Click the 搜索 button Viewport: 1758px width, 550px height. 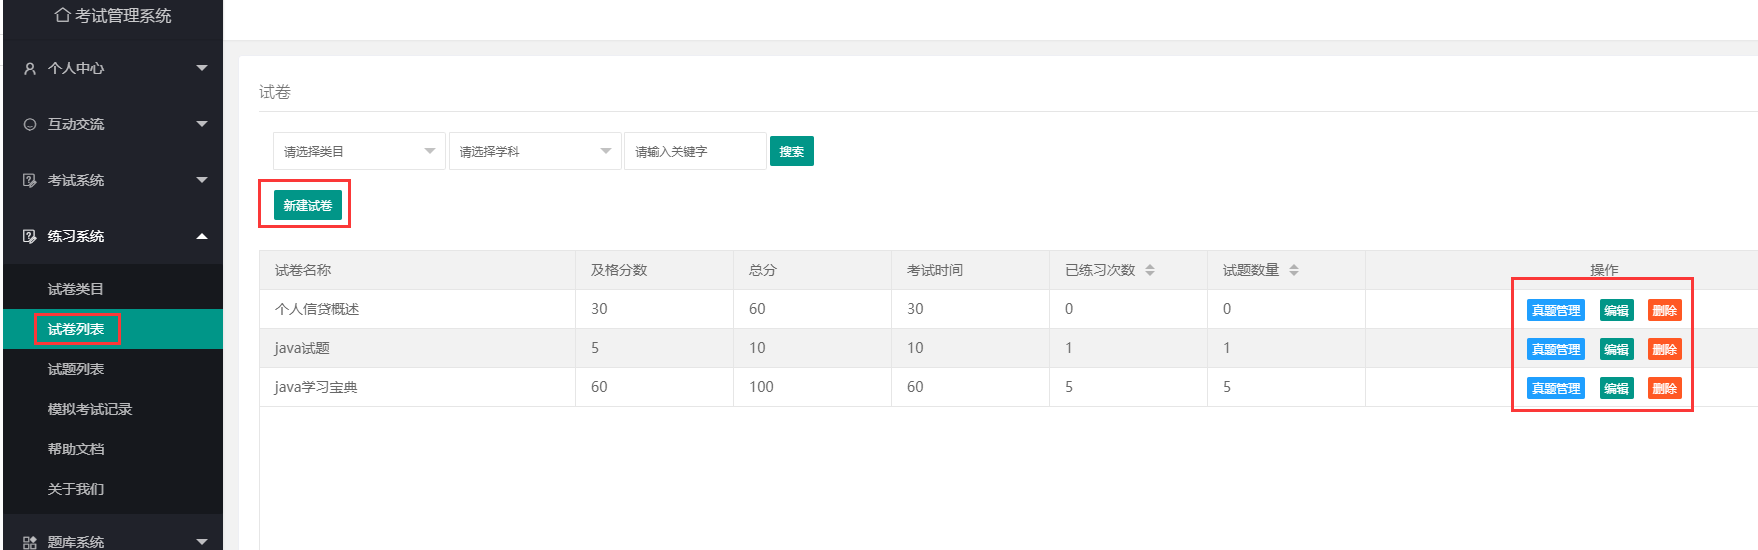tap(792, 151)
